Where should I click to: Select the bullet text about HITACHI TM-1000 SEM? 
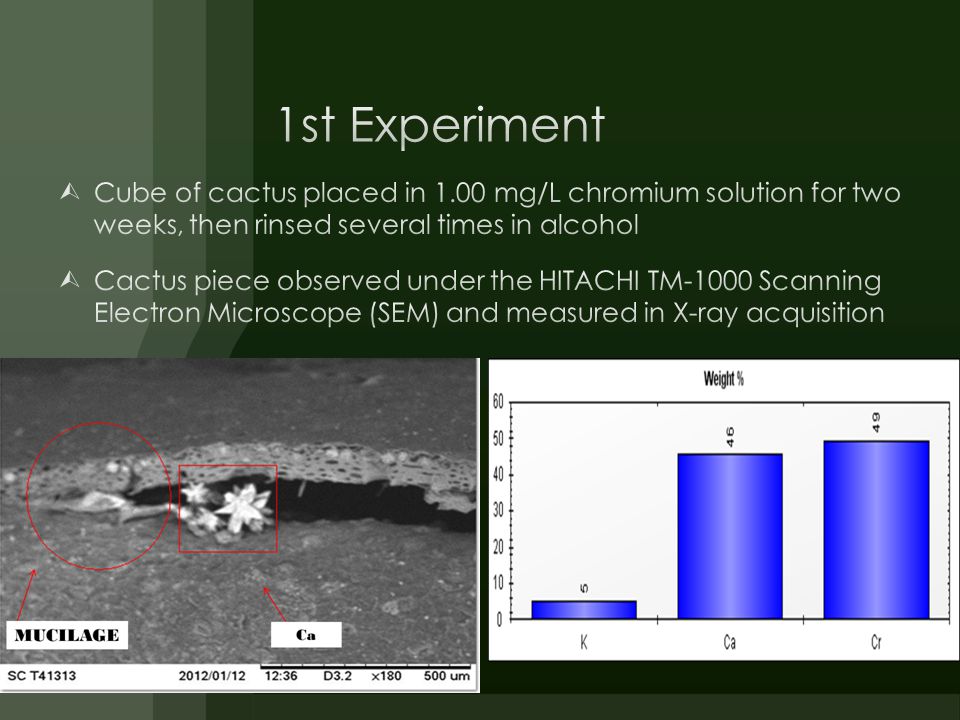tap(489, 296)
